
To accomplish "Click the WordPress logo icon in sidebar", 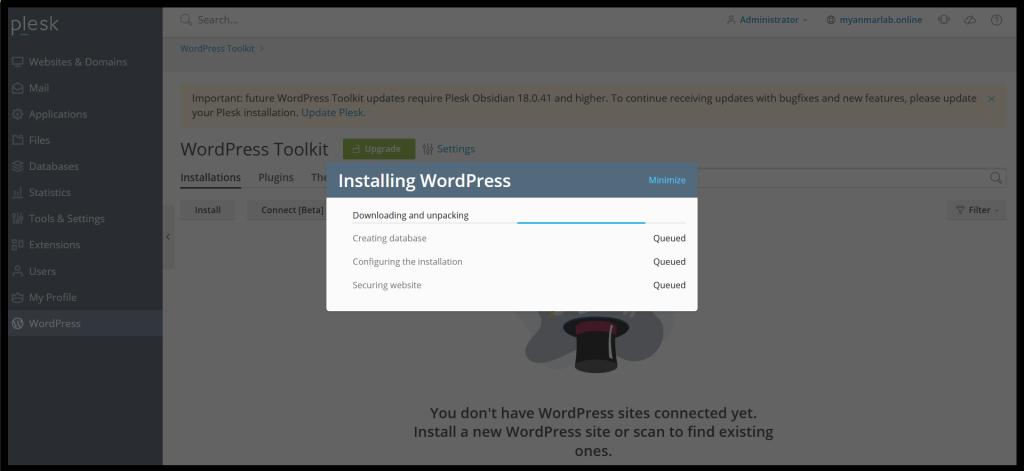I will pyautogui.click(x=18, y=323).
